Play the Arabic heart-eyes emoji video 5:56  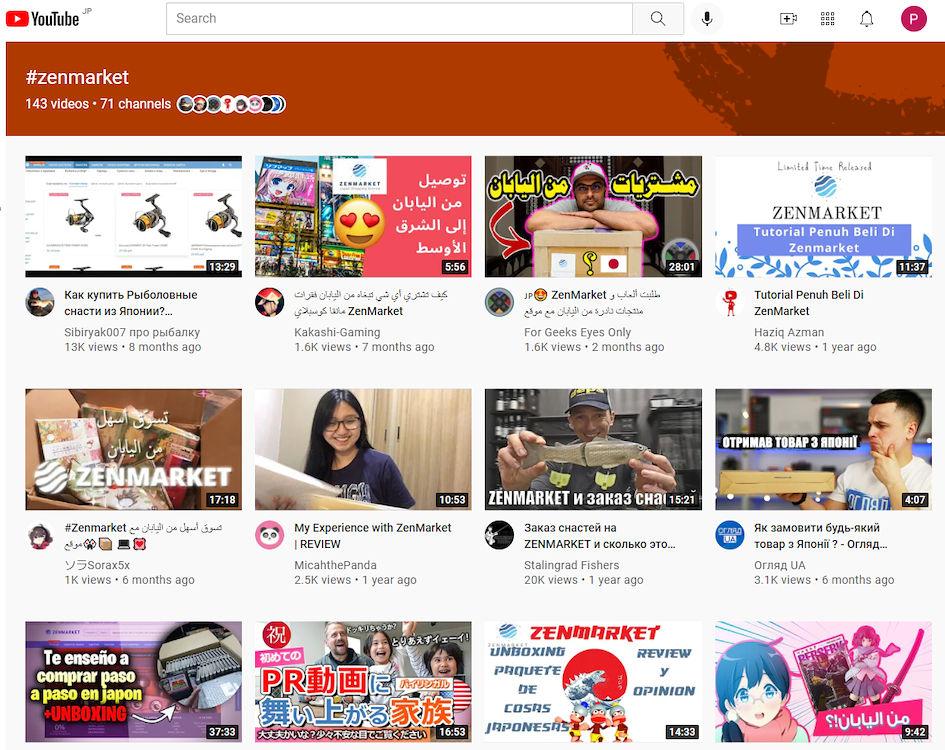(363, 216)
